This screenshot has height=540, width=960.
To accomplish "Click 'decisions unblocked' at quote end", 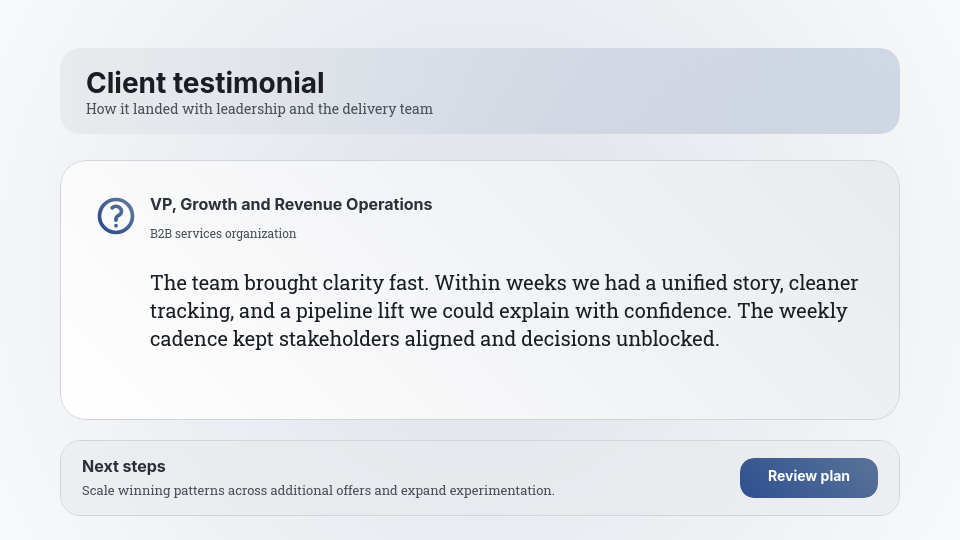I will click(618, 339).
